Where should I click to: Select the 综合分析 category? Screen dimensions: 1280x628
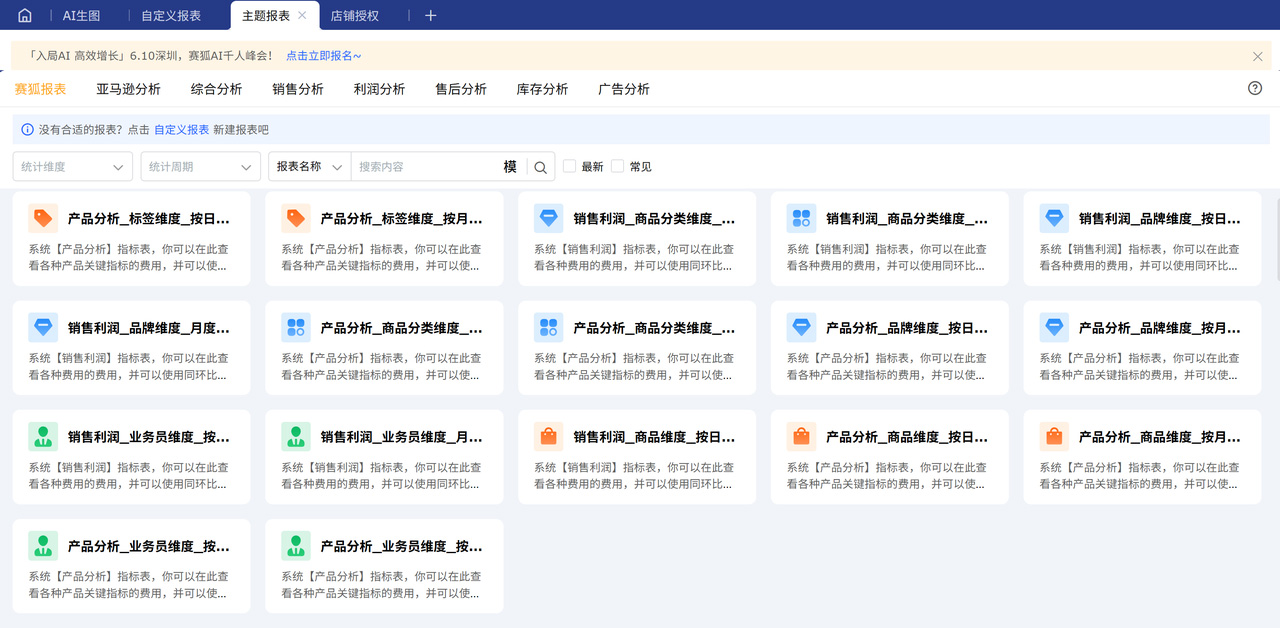click(216, 89)
